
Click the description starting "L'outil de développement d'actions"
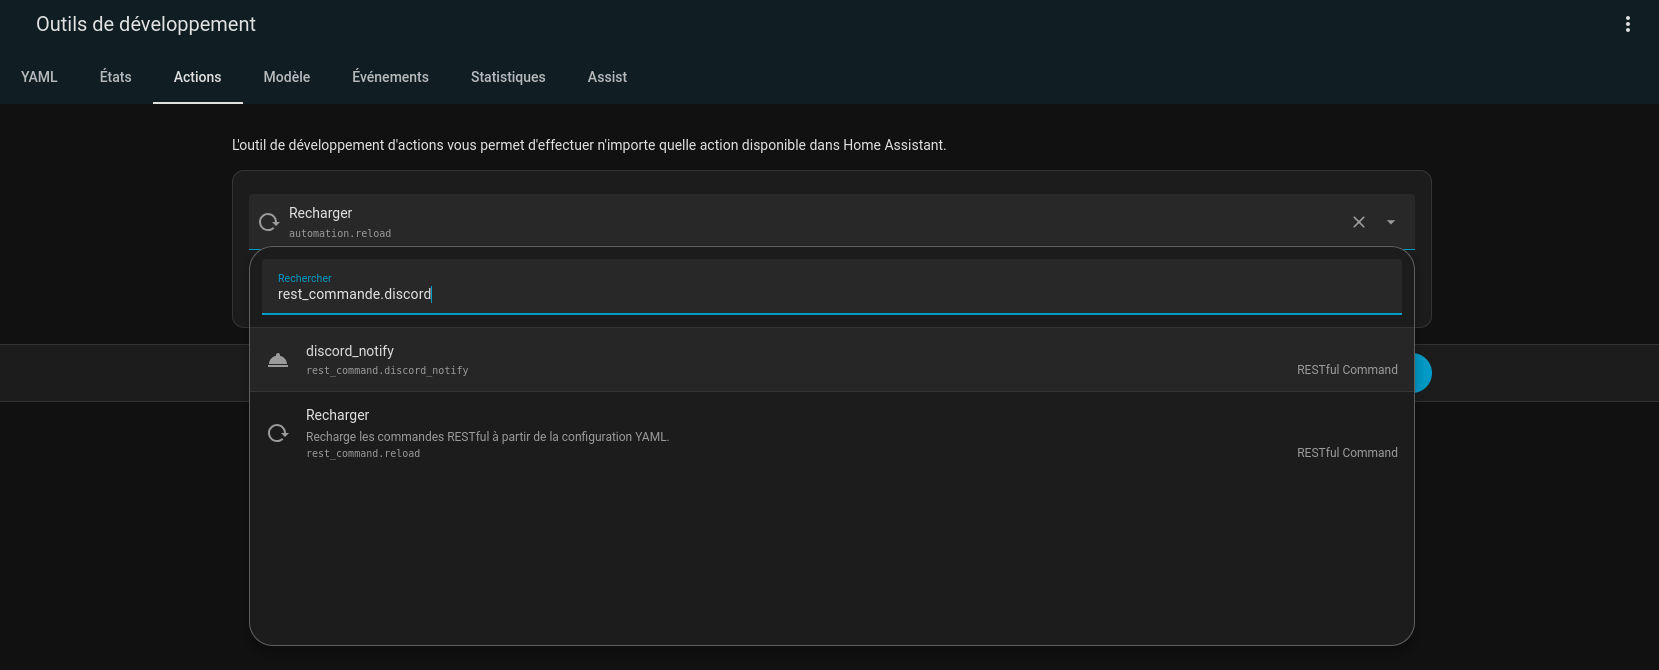click(589, 145)
